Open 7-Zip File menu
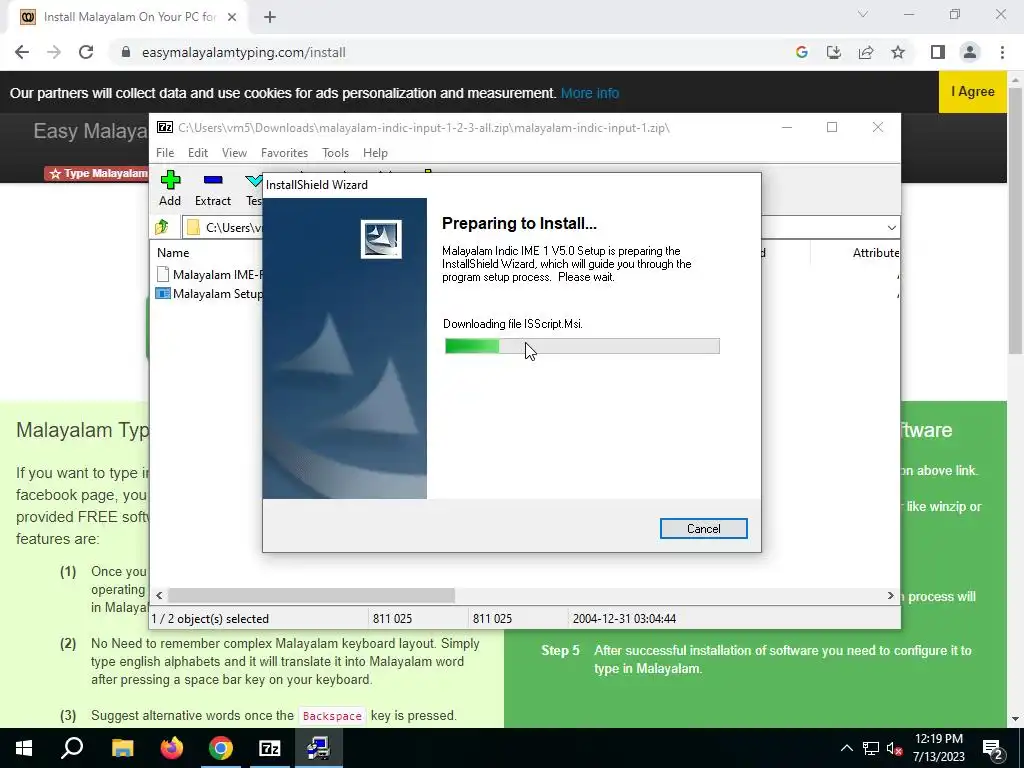The height and width of the screenshot is (768, 1024). [x=165, y=153]
